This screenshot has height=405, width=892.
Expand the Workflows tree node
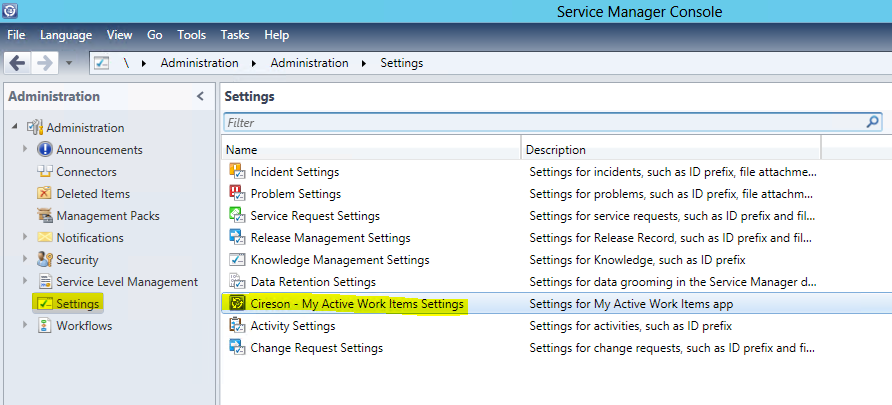[26, 326]
